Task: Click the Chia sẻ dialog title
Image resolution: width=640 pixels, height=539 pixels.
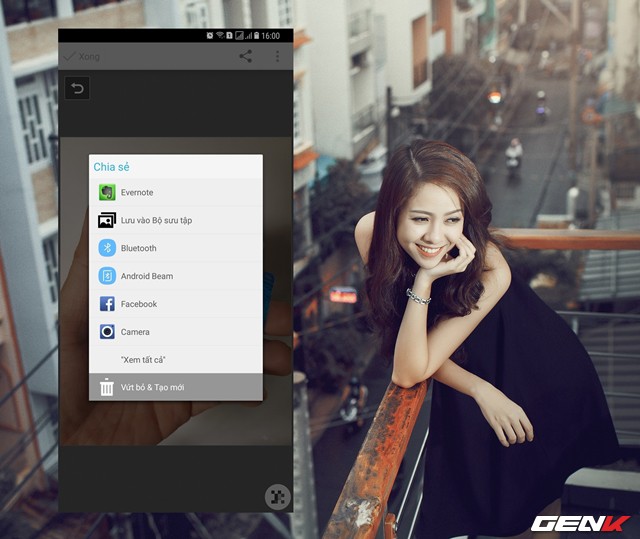Action: [x=111, y=166]
